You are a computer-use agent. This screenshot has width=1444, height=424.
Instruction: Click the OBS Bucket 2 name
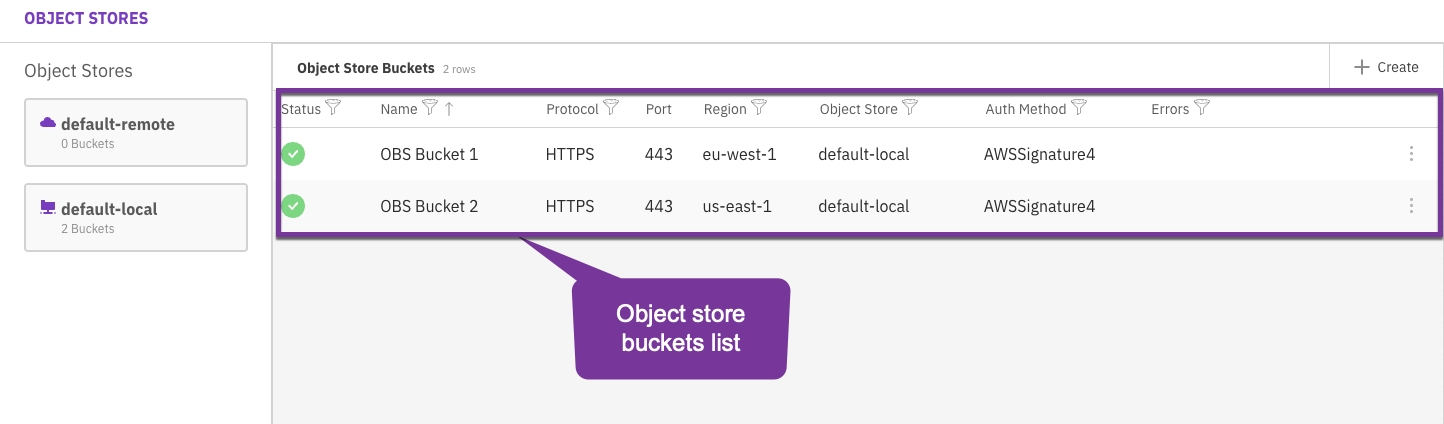(x=429, y=207)
